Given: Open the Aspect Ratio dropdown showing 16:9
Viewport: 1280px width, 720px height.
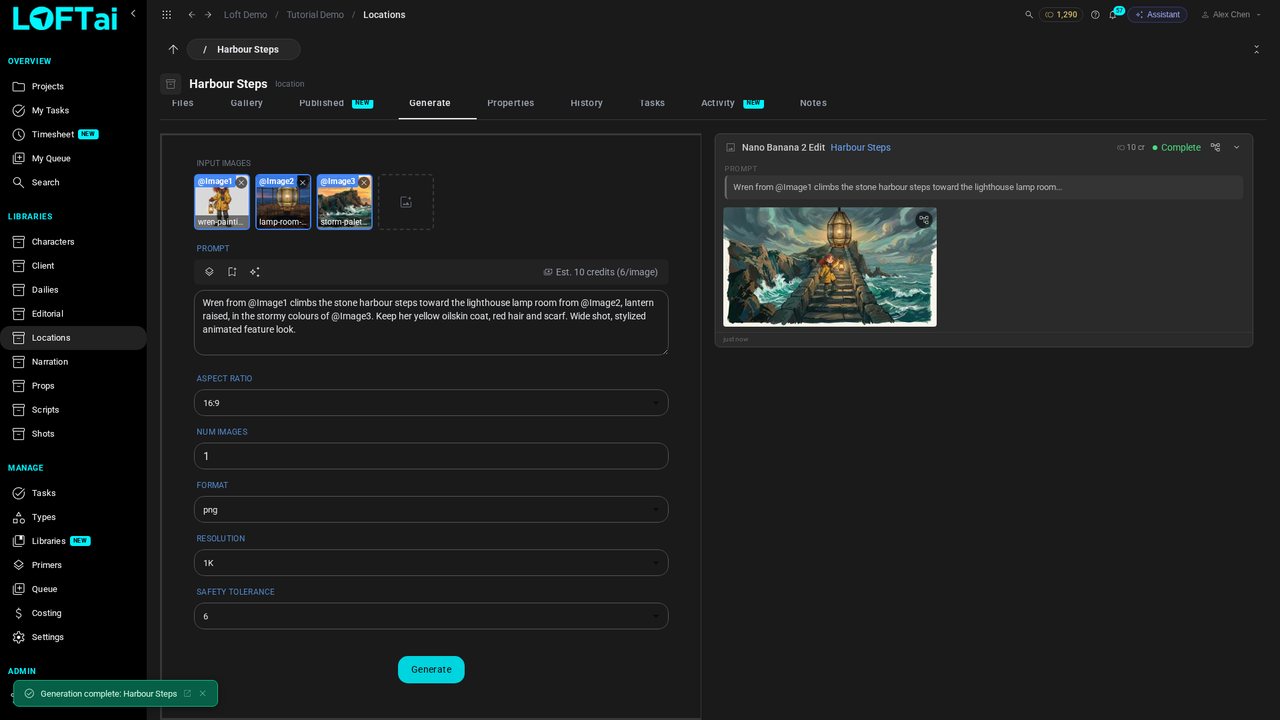Looking at the screenshot, I should pyautogui.click(x=431, y=403).
